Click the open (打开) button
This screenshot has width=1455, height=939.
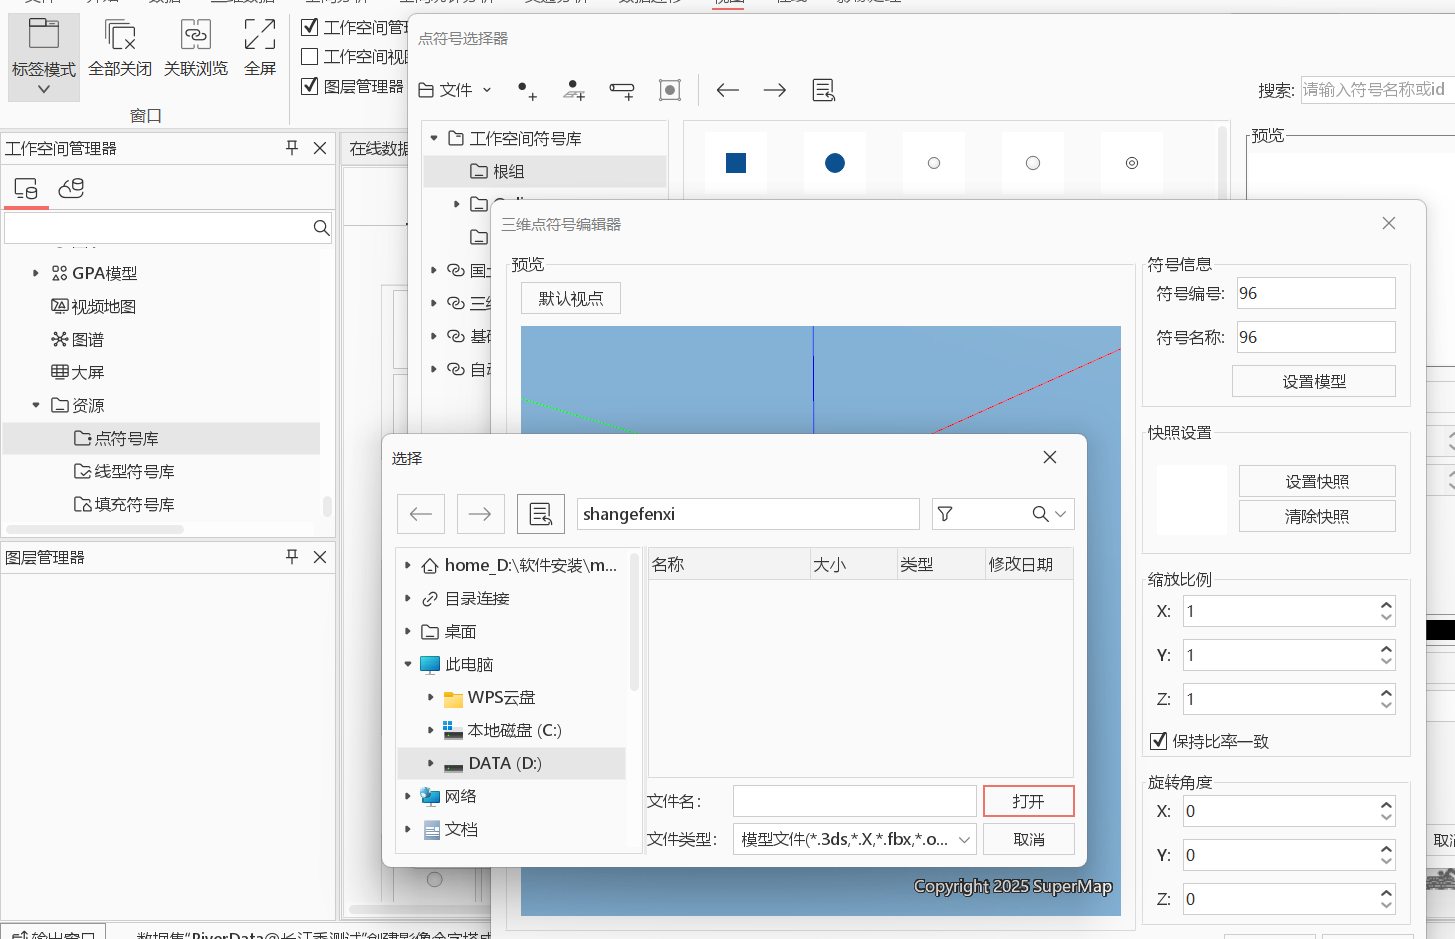pos(1028,801)
